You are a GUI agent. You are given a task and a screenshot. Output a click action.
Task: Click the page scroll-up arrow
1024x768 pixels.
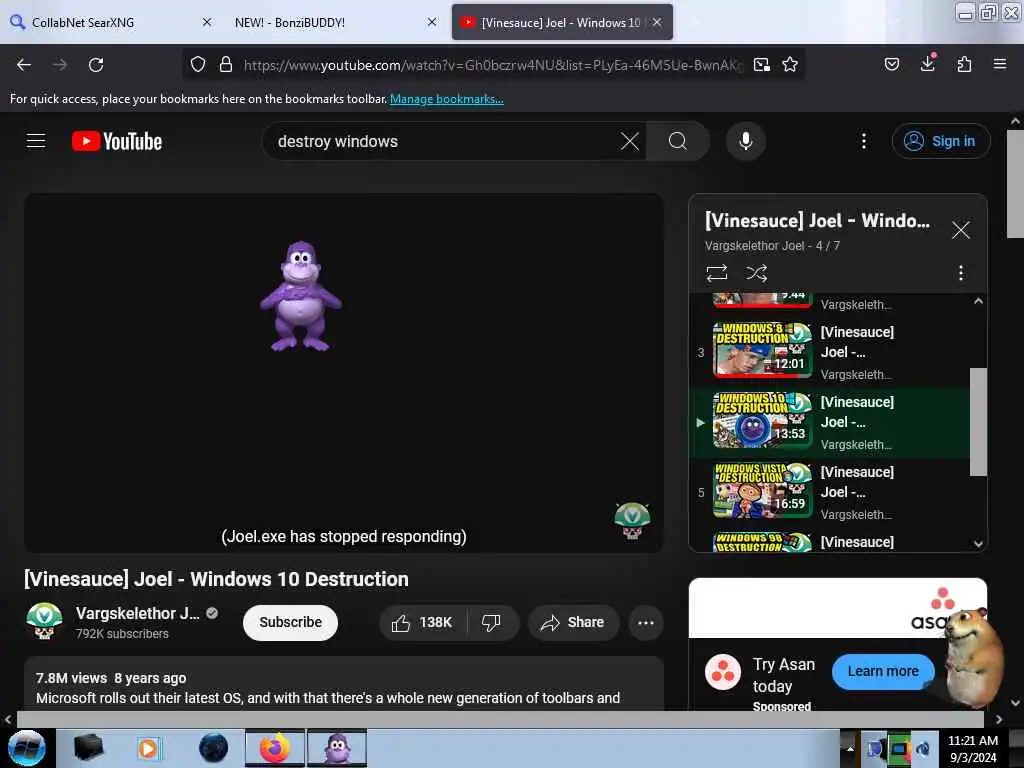(x=1015, y=121)
